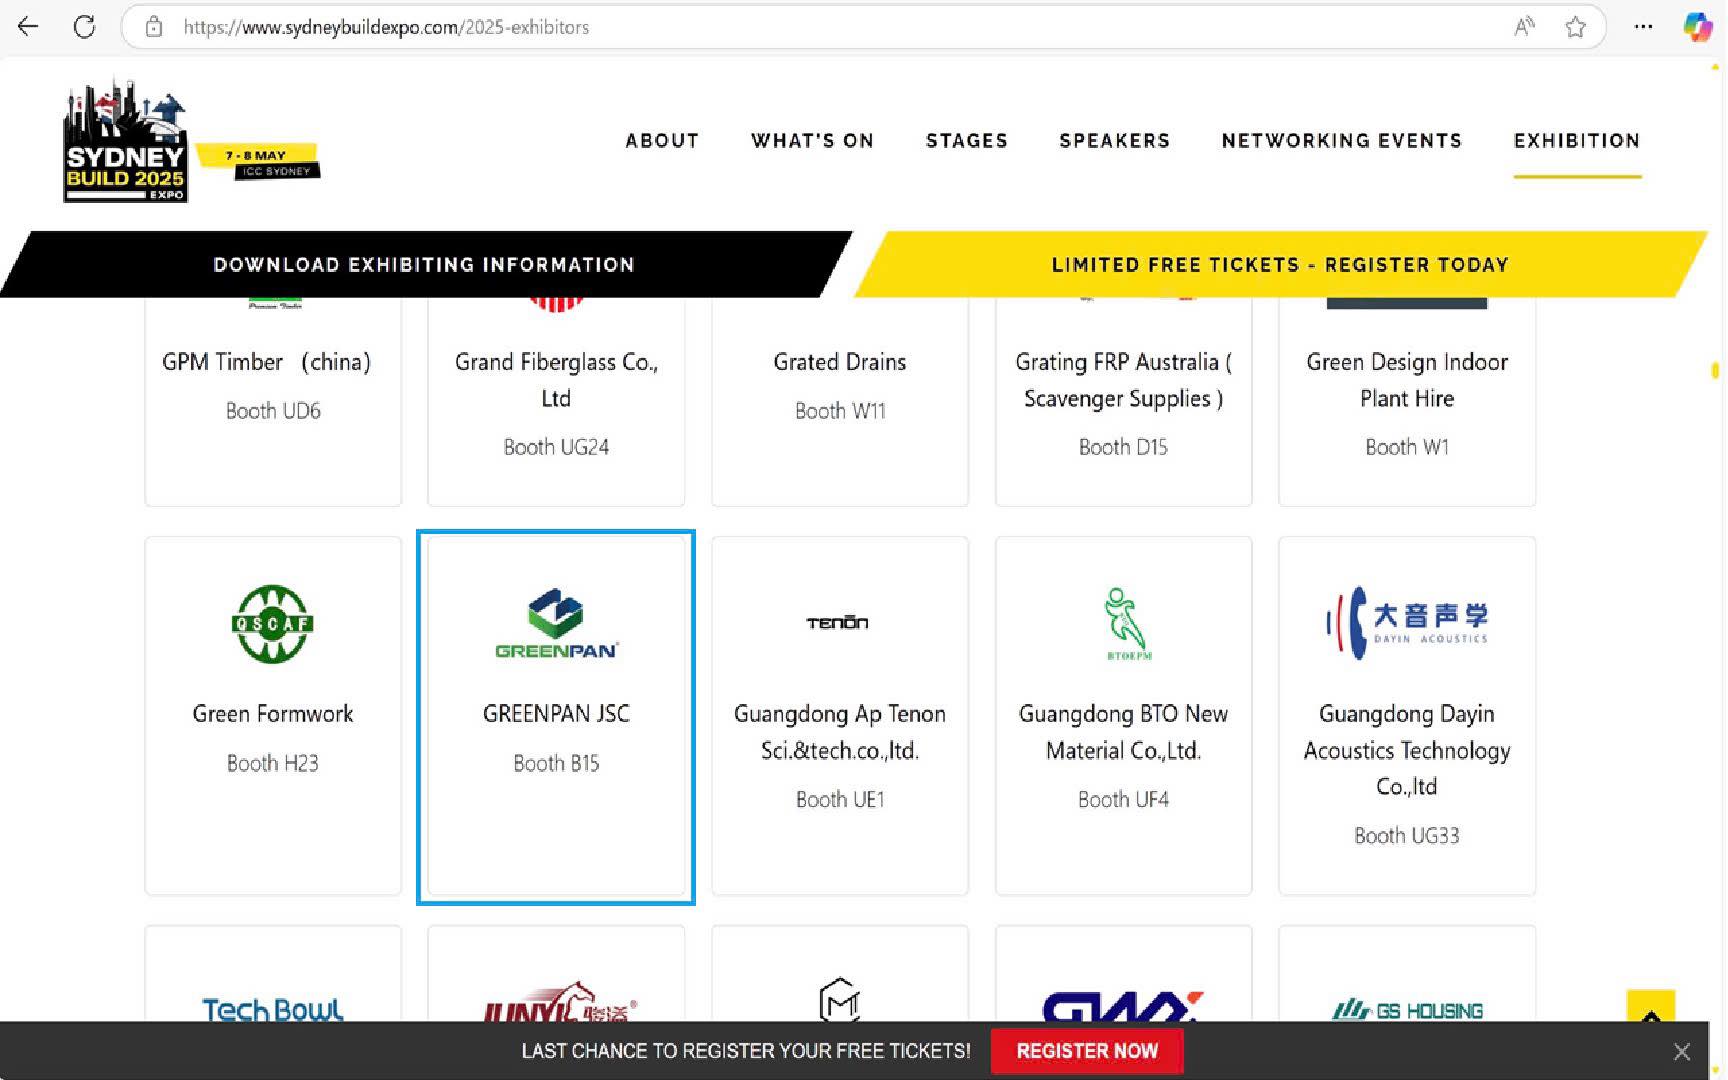The image size is (1728, 1080).
Task: Open the STAGES menu
Action: [967, 141]
